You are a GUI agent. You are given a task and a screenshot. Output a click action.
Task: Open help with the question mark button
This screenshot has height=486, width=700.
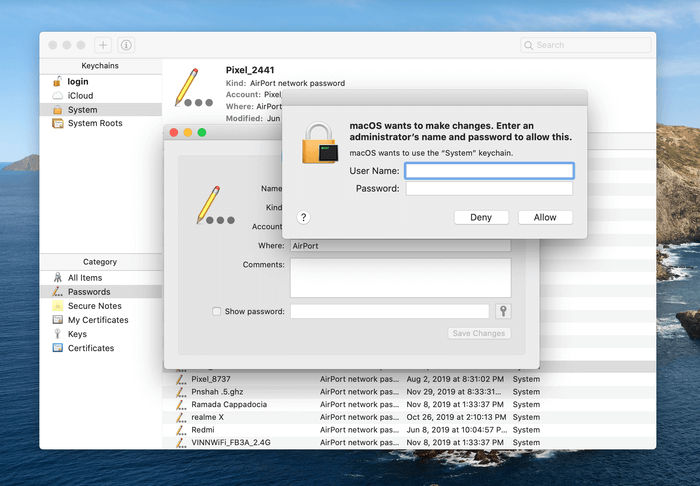[304, 217]
